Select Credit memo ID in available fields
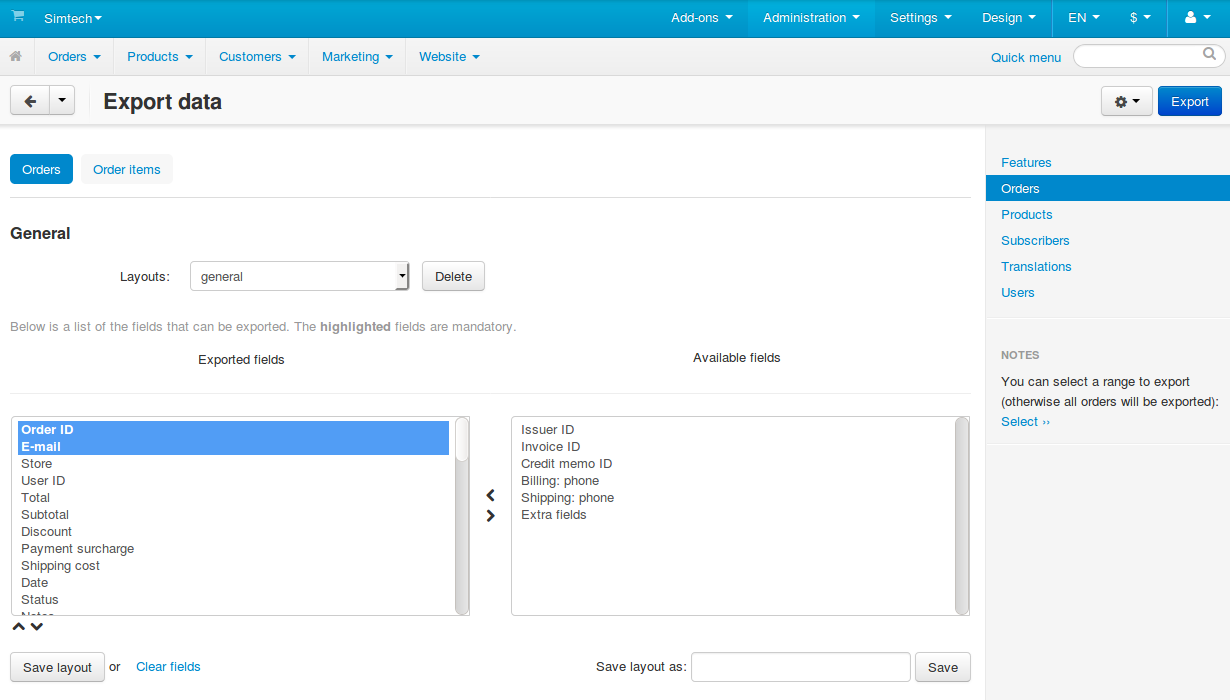 (x=733, y=463)
